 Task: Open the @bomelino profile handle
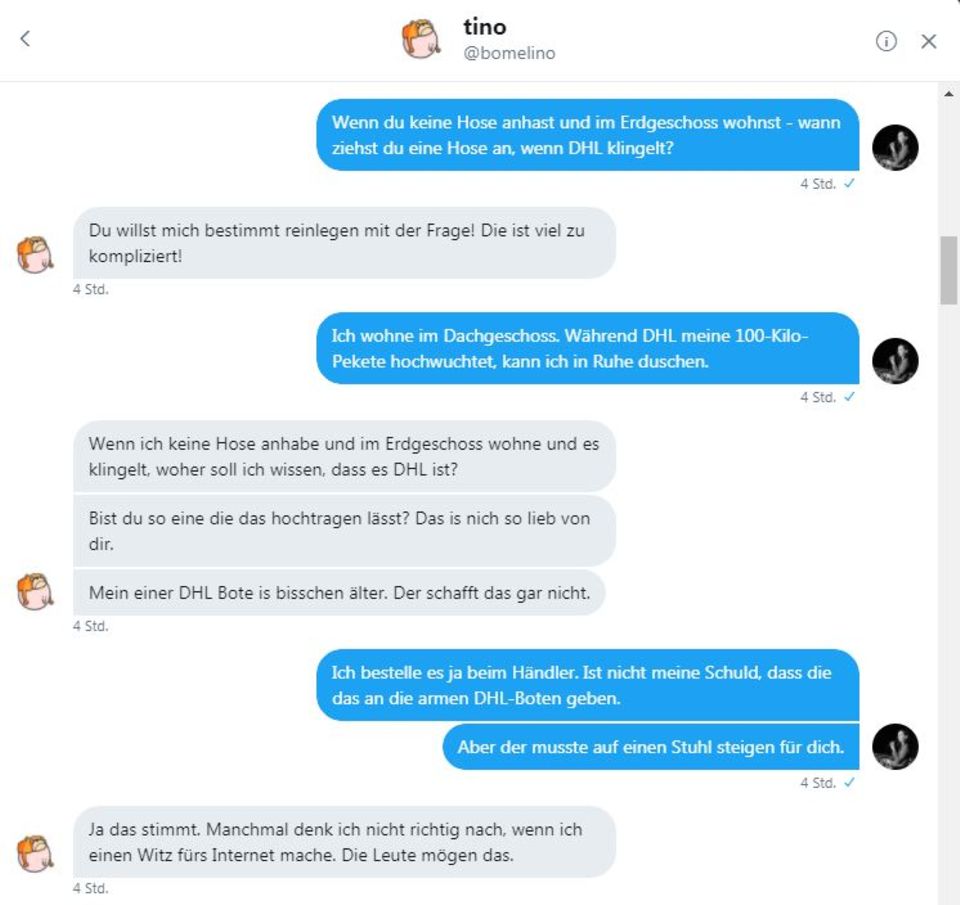pyautogui.click(x=508, y=53)
